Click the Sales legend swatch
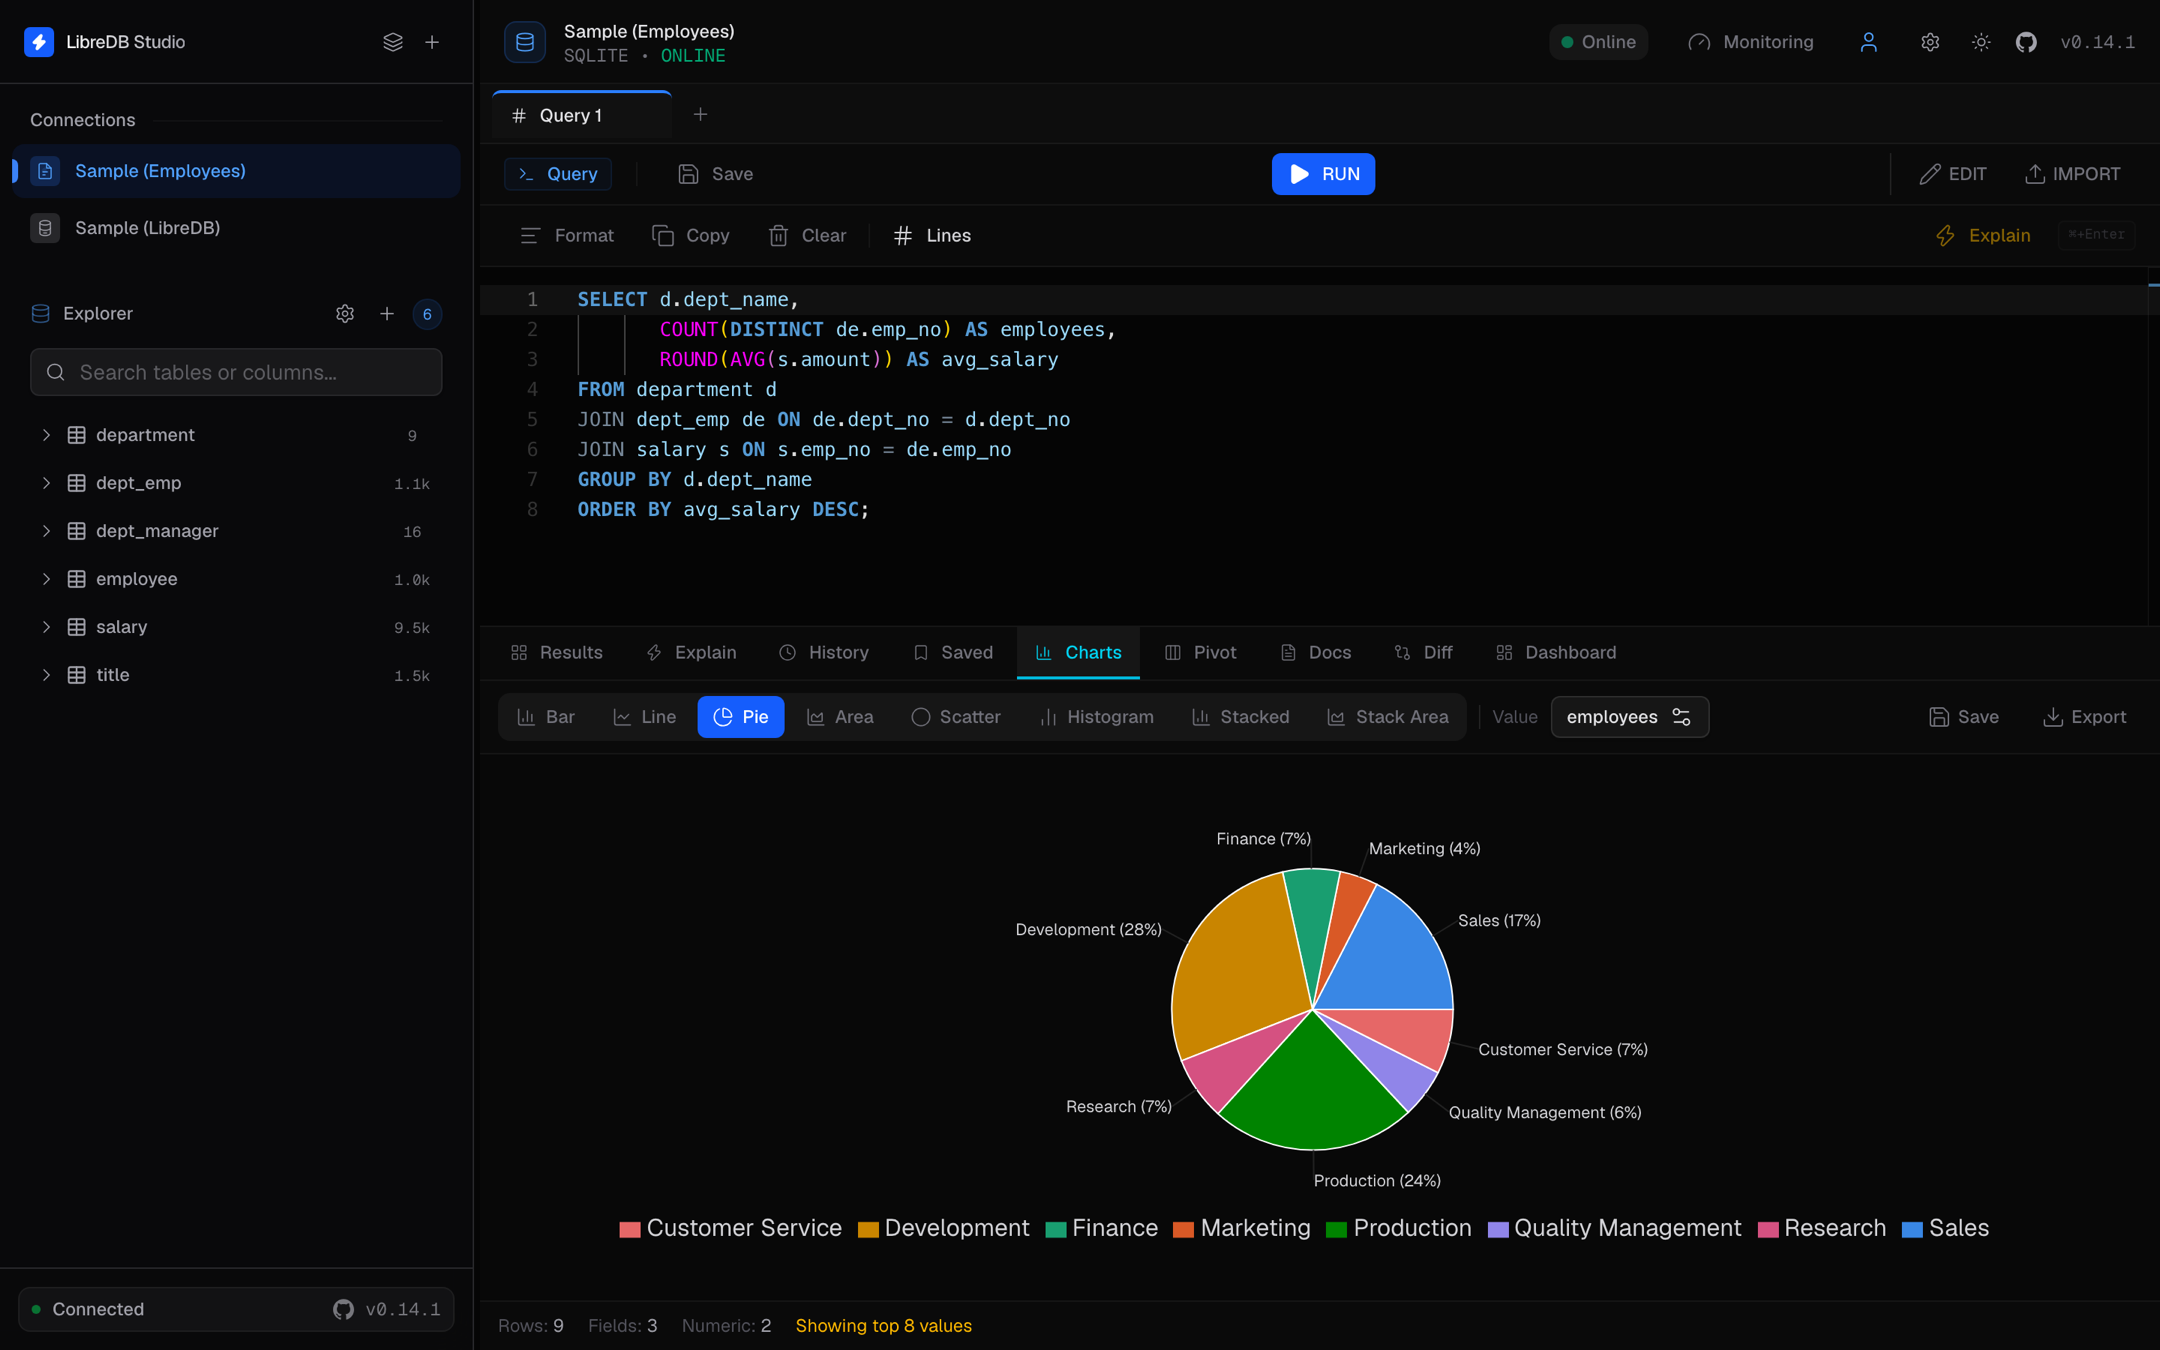Image resolution: width=2160 pixels, height=1350 pixels. tap(1912, 1229)
